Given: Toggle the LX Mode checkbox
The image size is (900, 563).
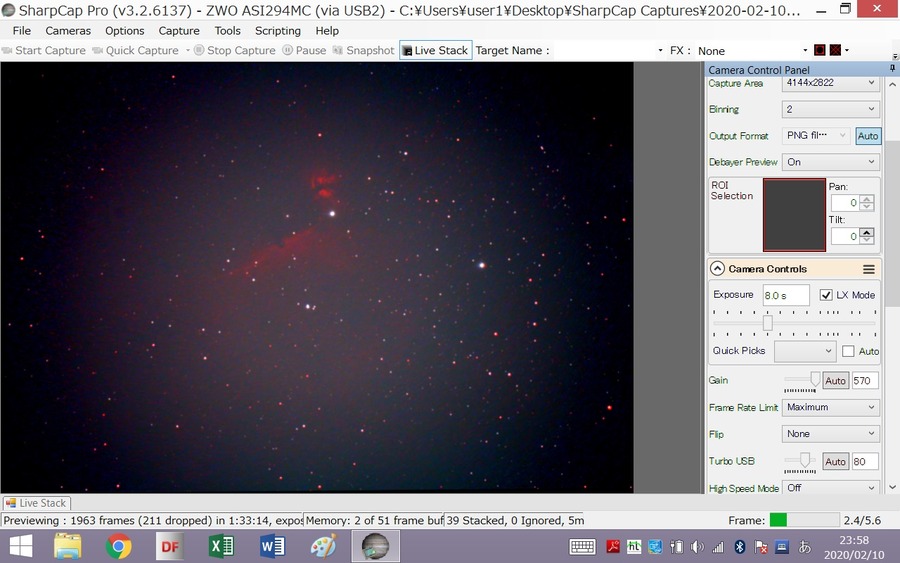Looking at the screenshot, I should [x=826, y=295].
